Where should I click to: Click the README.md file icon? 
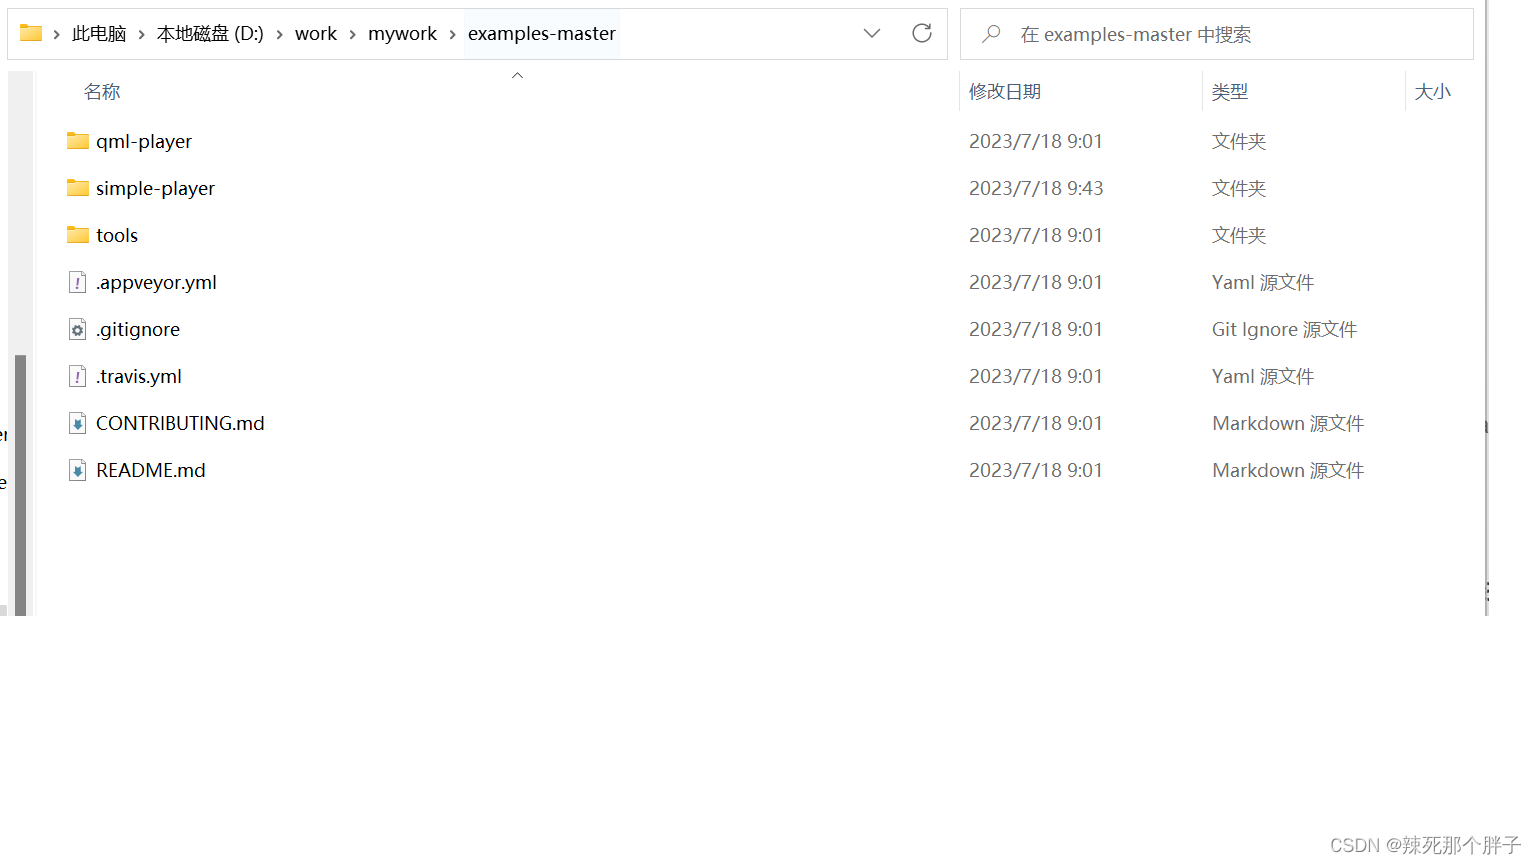[78, 470]
